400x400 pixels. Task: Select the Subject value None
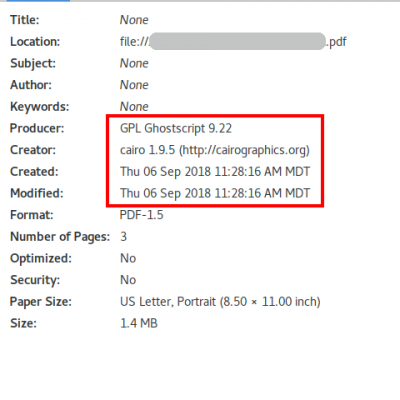click(134, 63)
